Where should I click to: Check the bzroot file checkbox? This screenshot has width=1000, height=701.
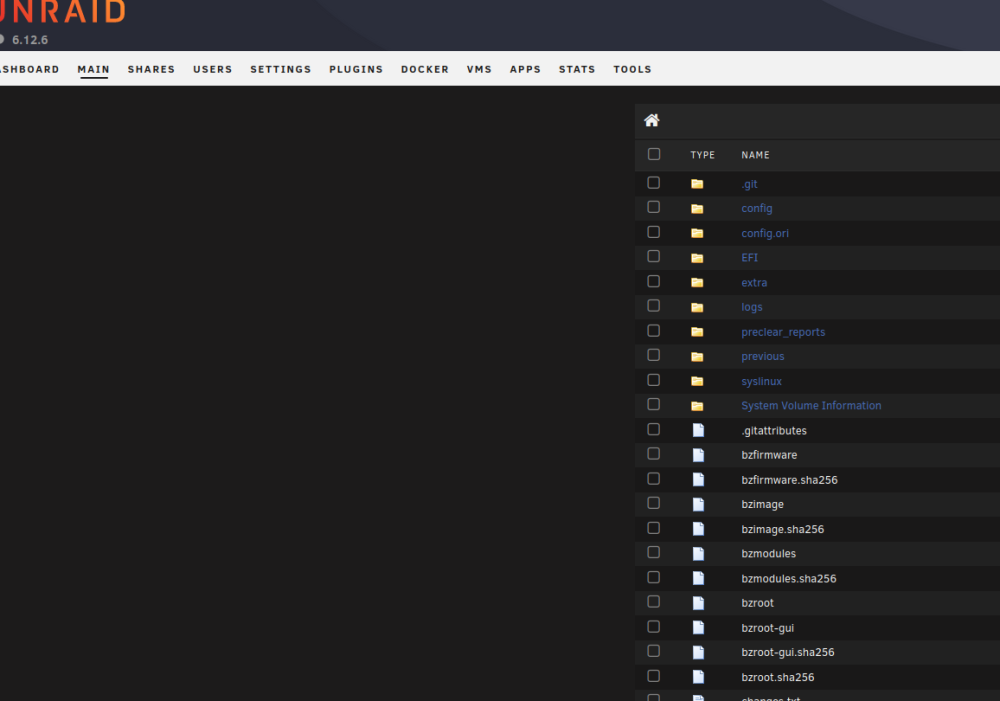pyautogui.click(x=654, y=601)
